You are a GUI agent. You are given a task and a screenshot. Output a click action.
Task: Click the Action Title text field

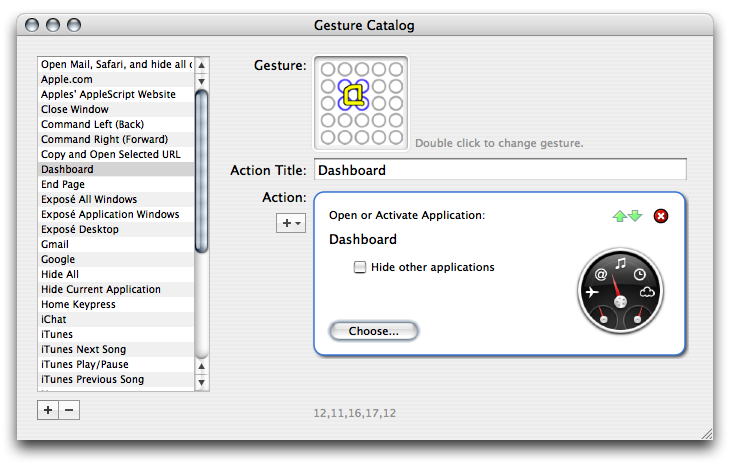click(x=500, y=170)
